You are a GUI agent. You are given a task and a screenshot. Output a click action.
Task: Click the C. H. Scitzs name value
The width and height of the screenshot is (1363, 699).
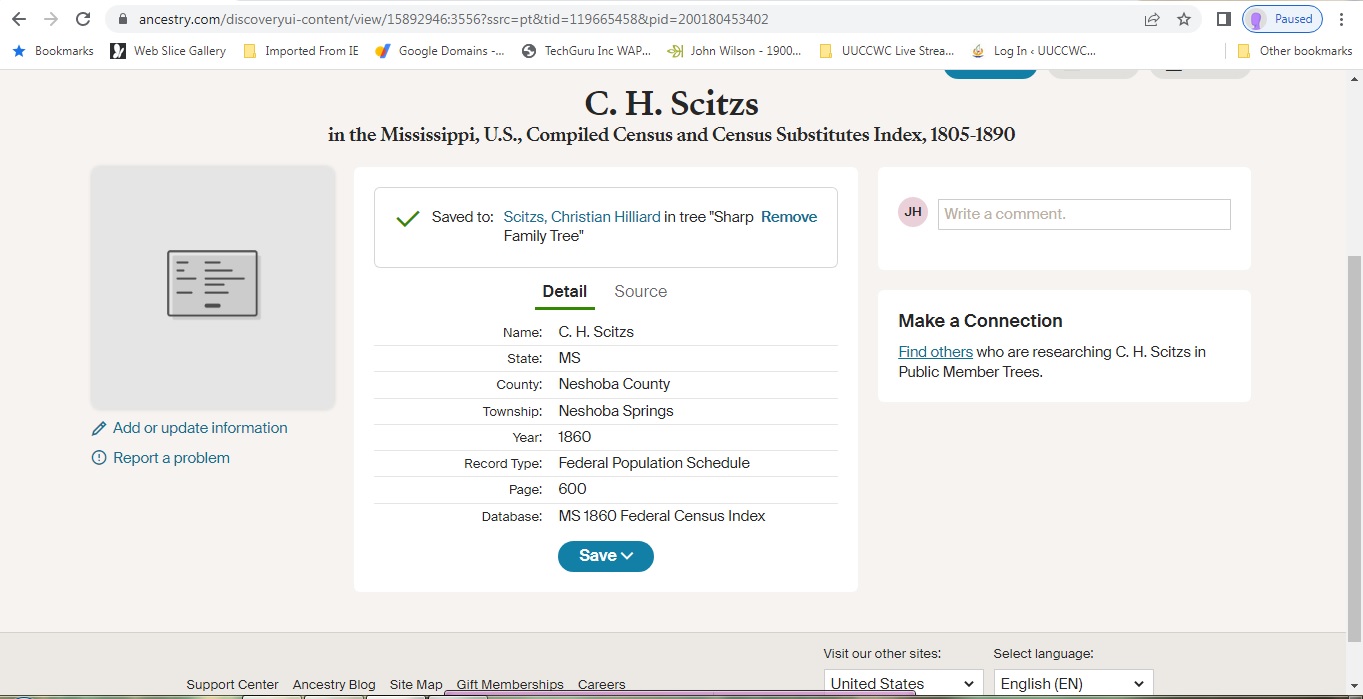[596, 332]
